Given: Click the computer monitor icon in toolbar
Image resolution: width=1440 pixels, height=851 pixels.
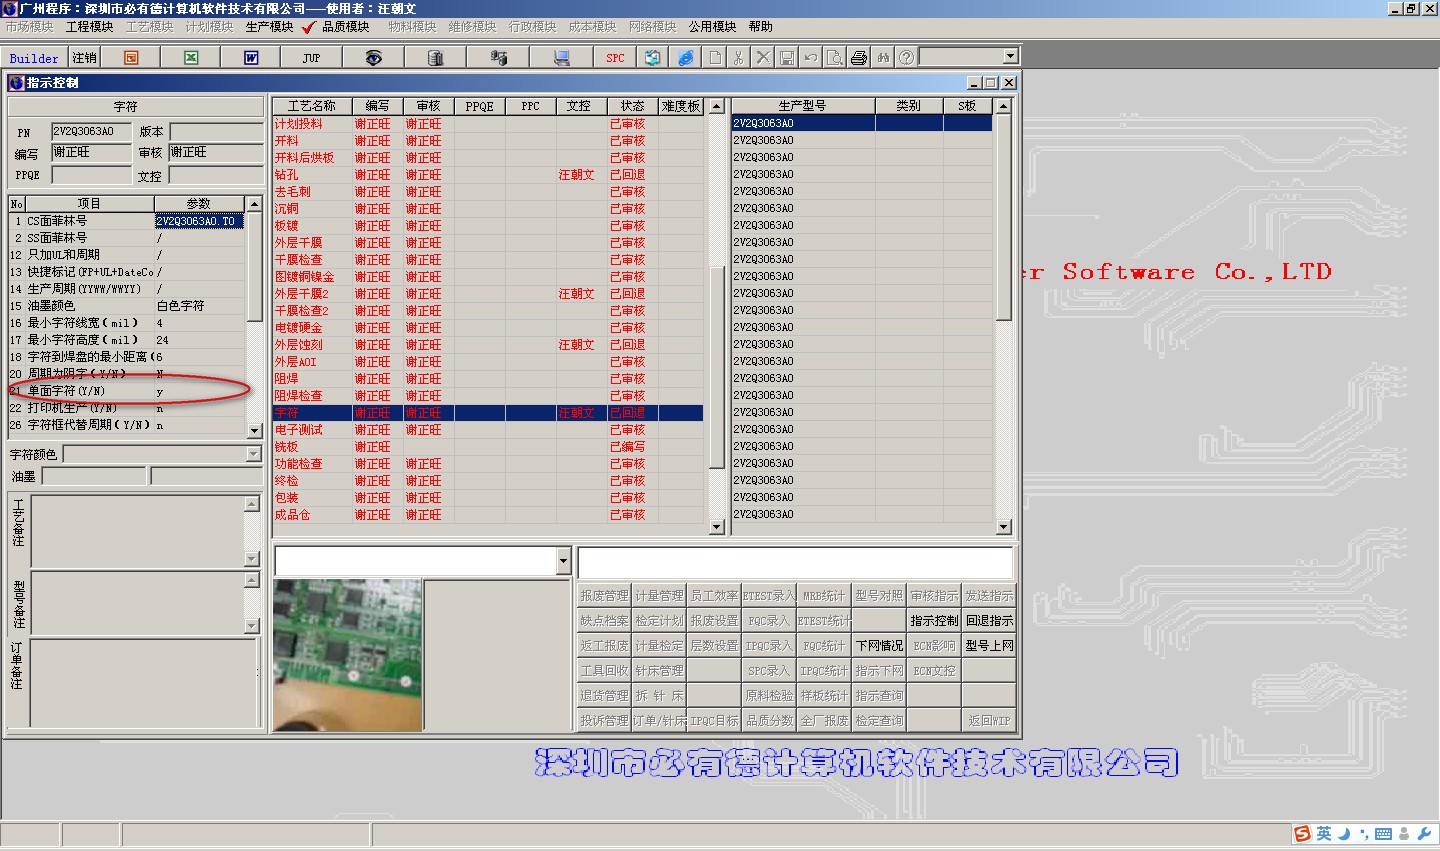Looking at the screenshot, I should [561, 58].
